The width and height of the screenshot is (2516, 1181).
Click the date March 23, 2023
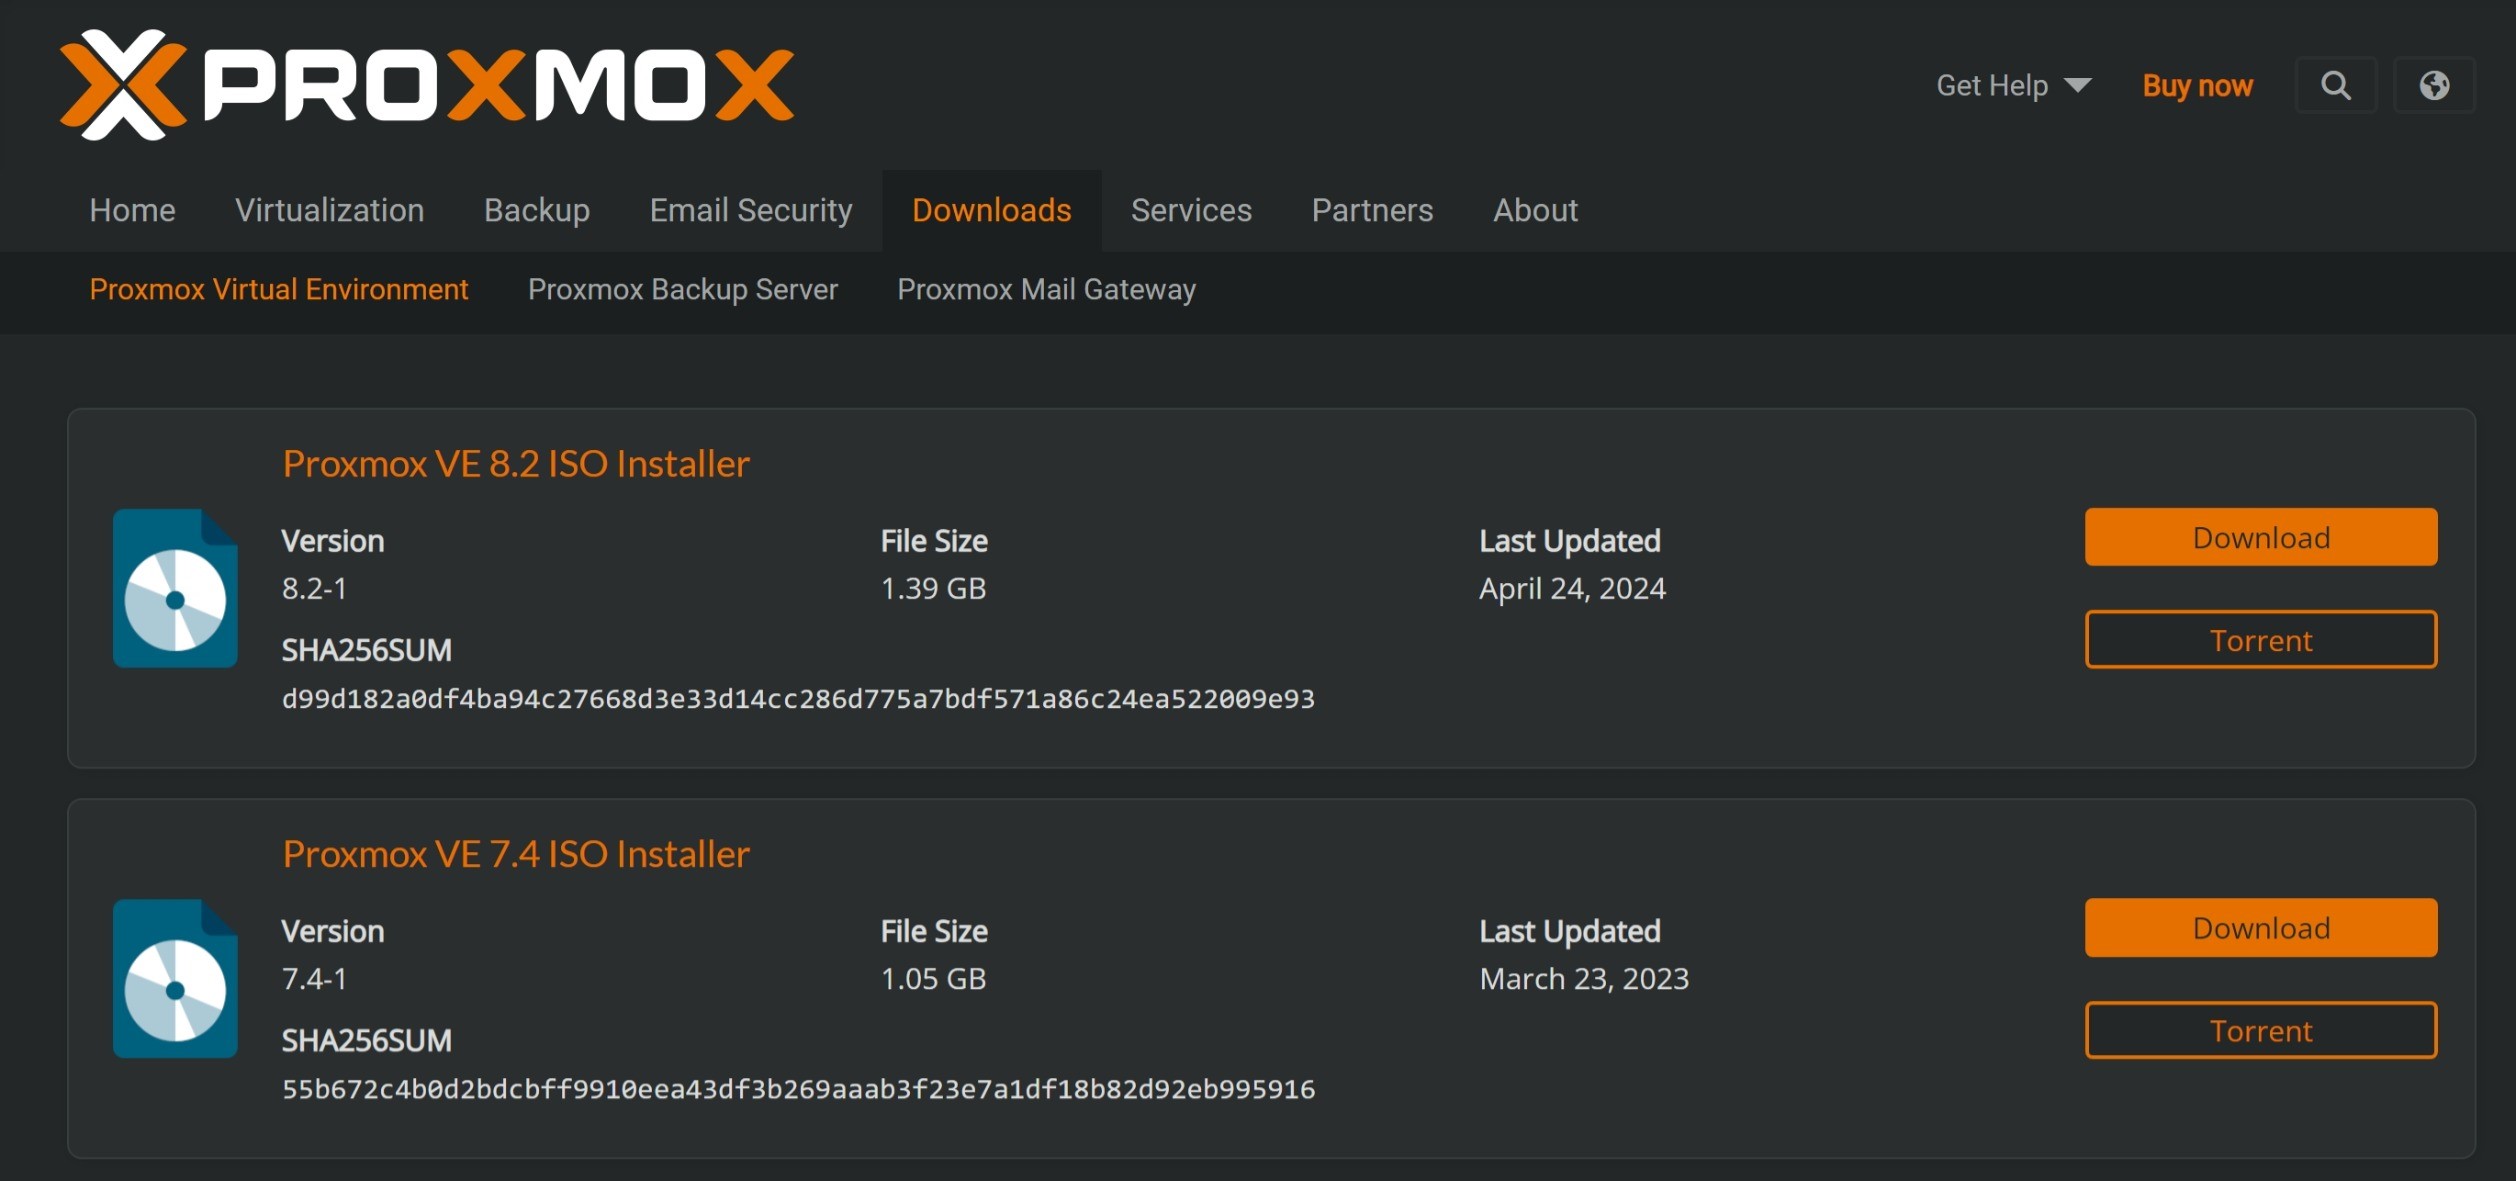1584,978
